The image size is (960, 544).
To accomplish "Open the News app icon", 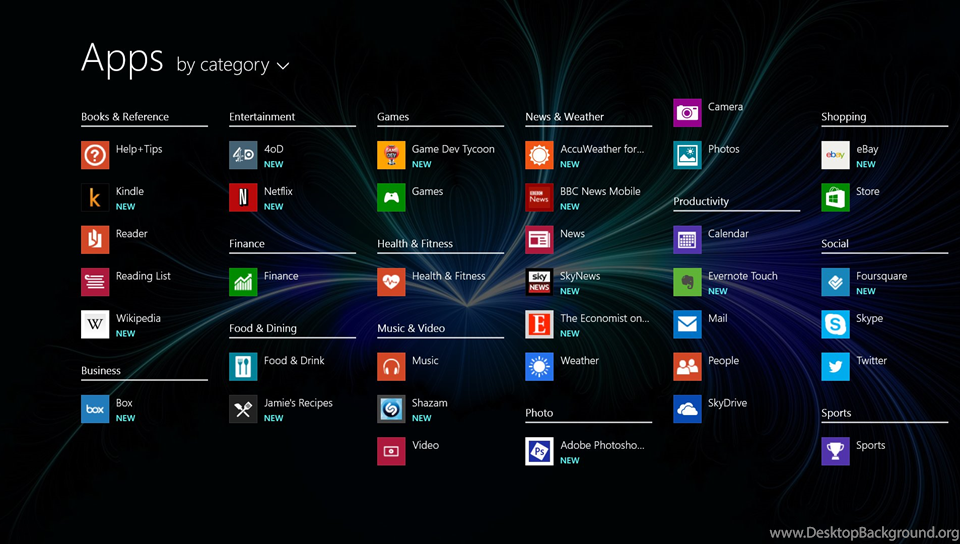I will (539, 239).
